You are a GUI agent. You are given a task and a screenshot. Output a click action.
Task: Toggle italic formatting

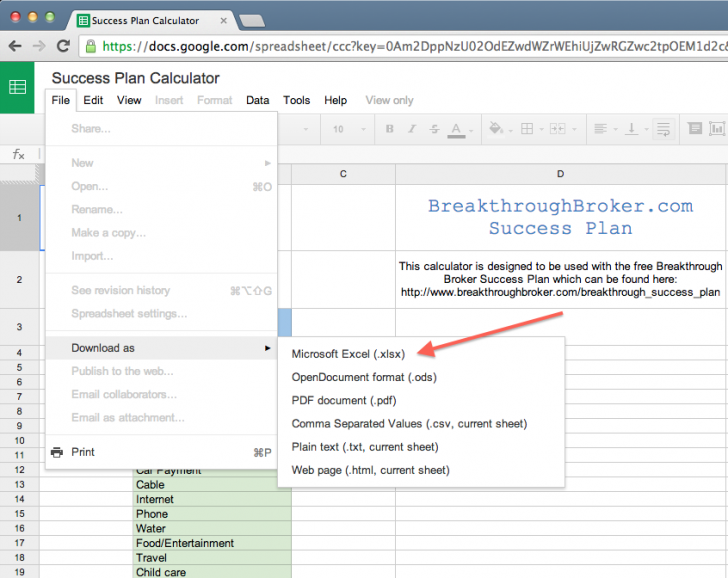pyautogui.click(x=412, y=129)
